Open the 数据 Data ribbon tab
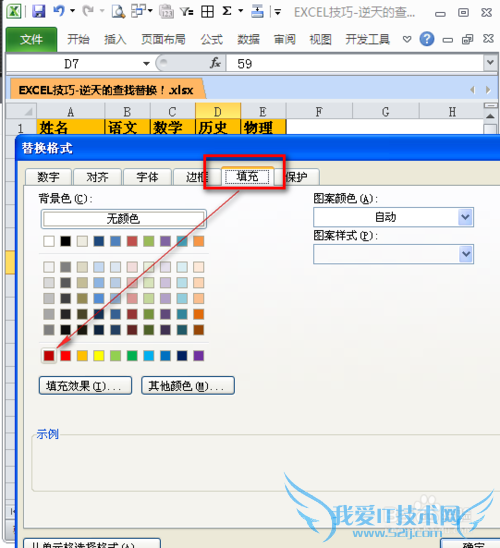Viewport: 500px width, 548px height. click(x=248, y=39)
